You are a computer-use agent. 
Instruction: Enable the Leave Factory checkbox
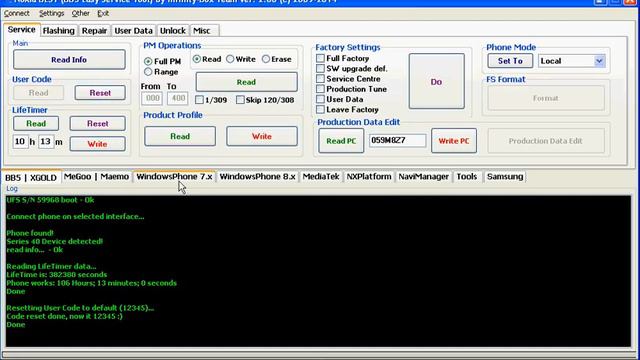[348, 109]
